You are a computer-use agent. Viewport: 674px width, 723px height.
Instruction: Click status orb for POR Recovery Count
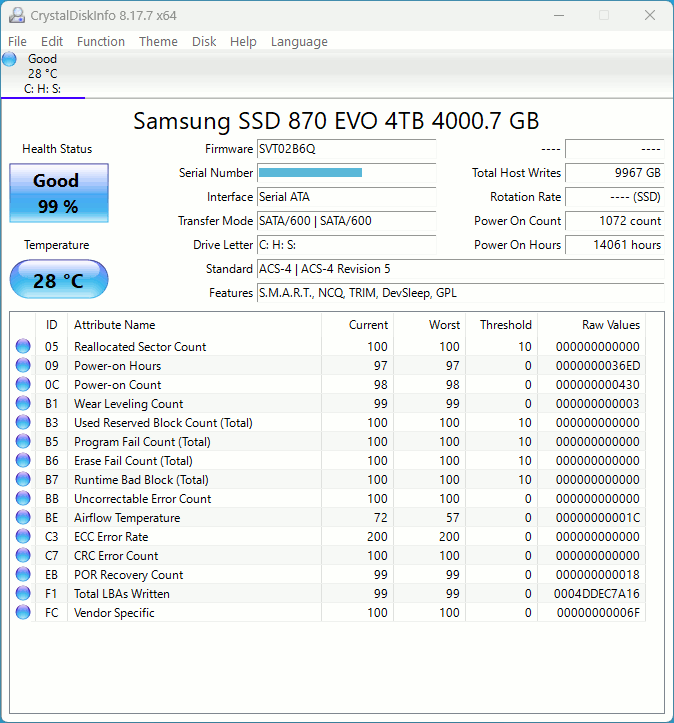23,574
